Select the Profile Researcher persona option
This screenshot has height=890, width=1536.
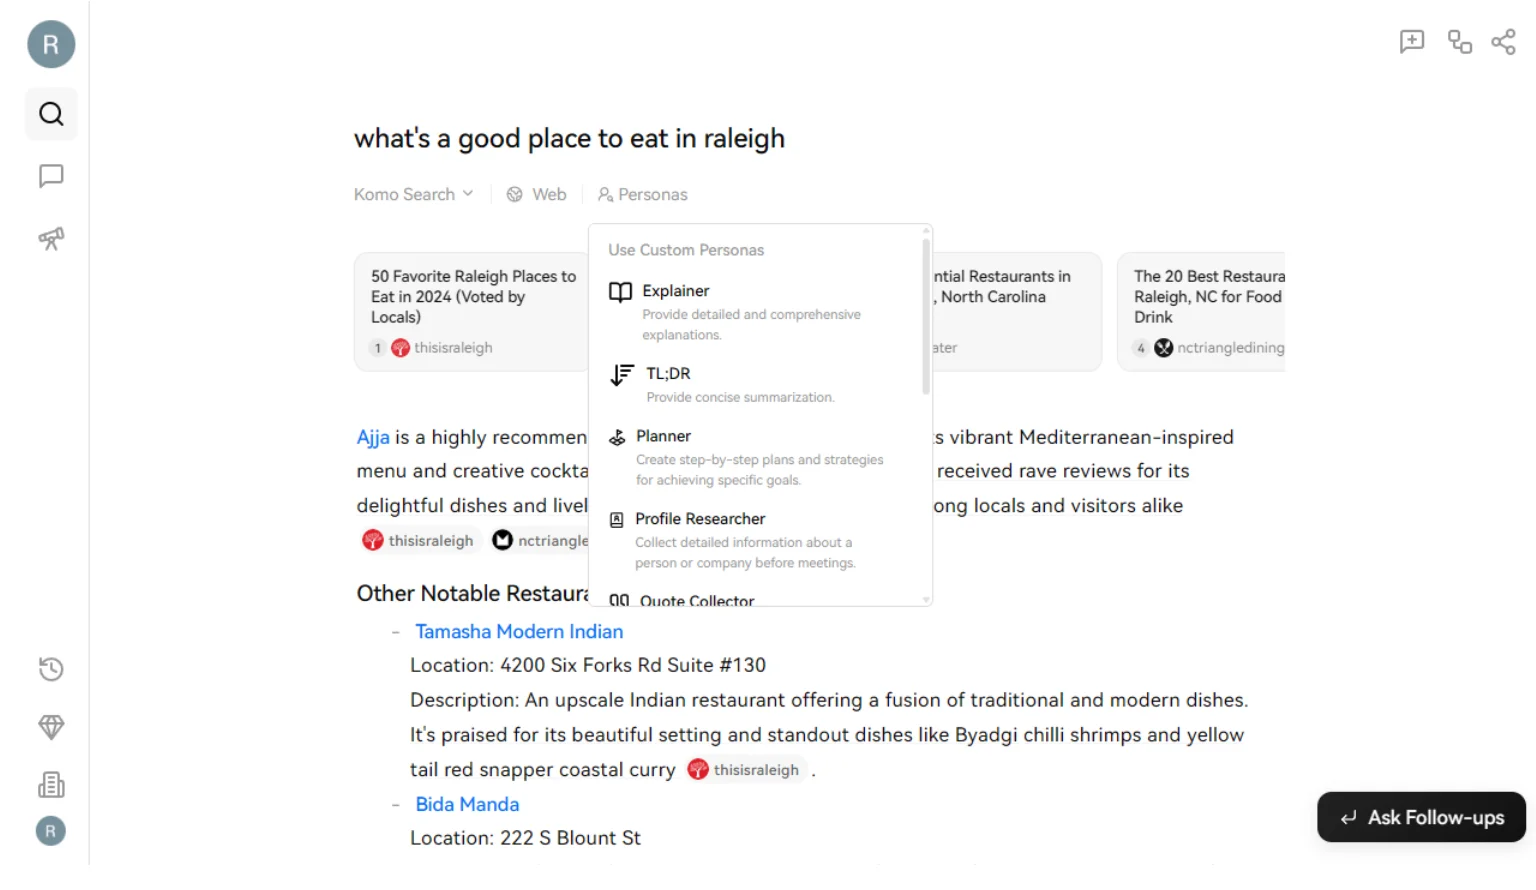pos(700,518)
